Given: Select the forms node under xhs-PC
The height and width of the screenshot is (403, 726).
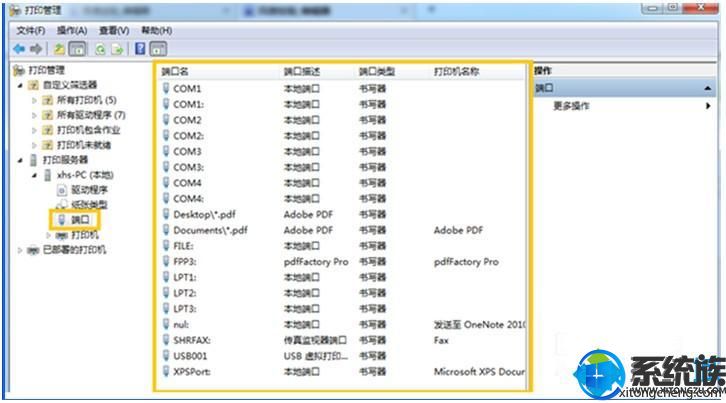Looking at the screenshot, I should click(x=89, y=204).
